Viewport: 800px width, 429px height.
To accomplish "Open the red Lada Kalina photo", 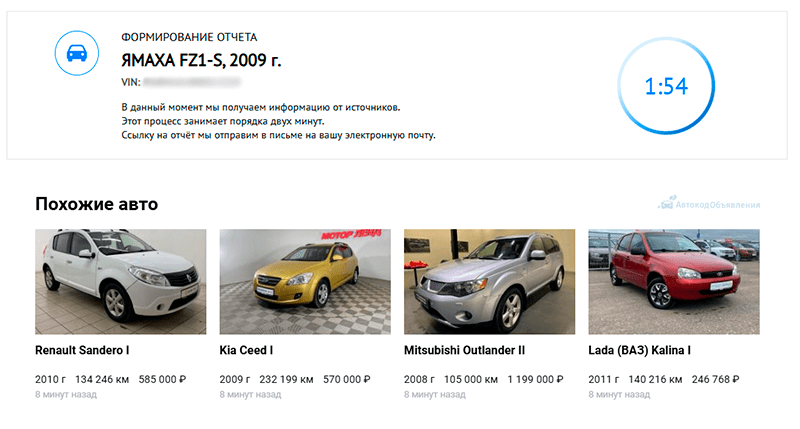I will coord(674,282).
